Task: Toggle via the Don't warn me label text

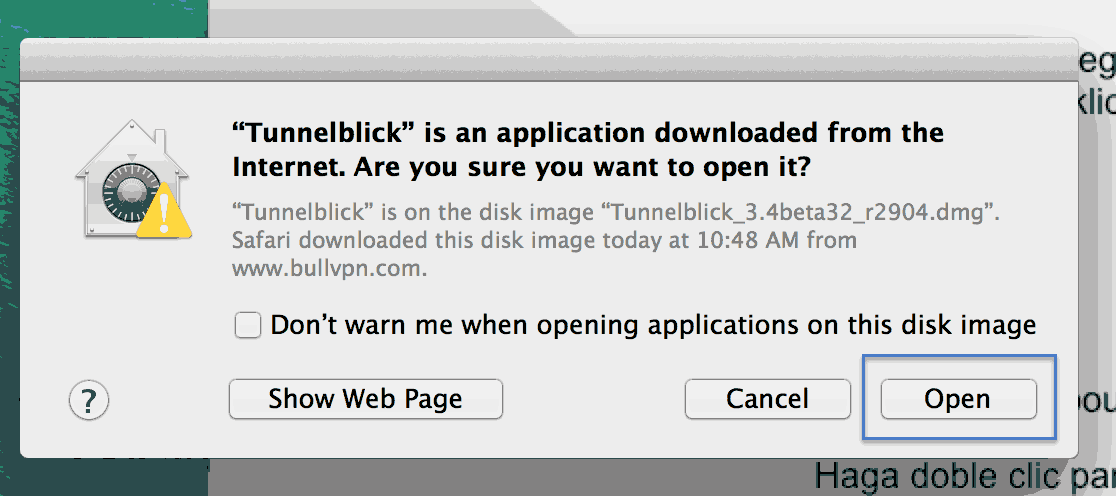Action: 653,325
